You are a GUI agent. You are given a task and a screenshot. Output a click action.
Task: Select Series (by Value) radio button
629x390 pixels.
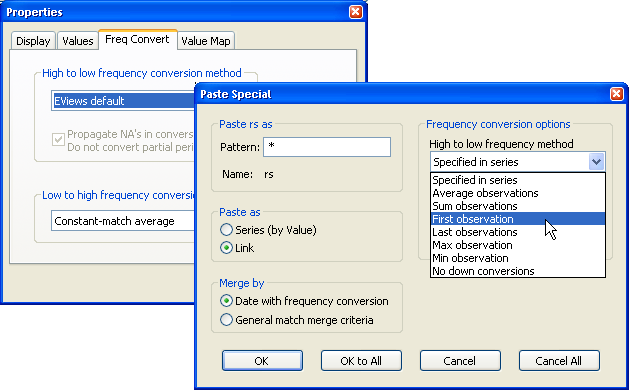pyautogui.click(x=226, y=230)
